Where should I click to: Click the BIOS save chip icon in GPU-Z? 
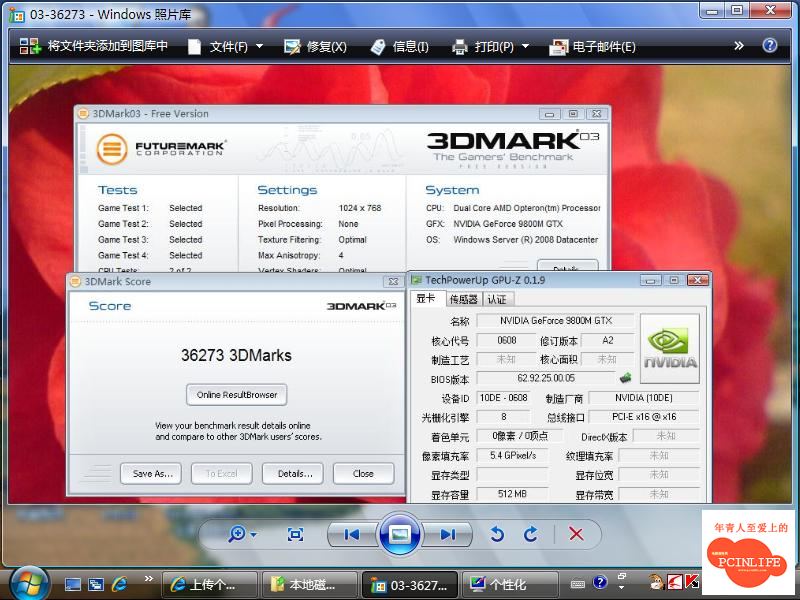coord(626,378)
